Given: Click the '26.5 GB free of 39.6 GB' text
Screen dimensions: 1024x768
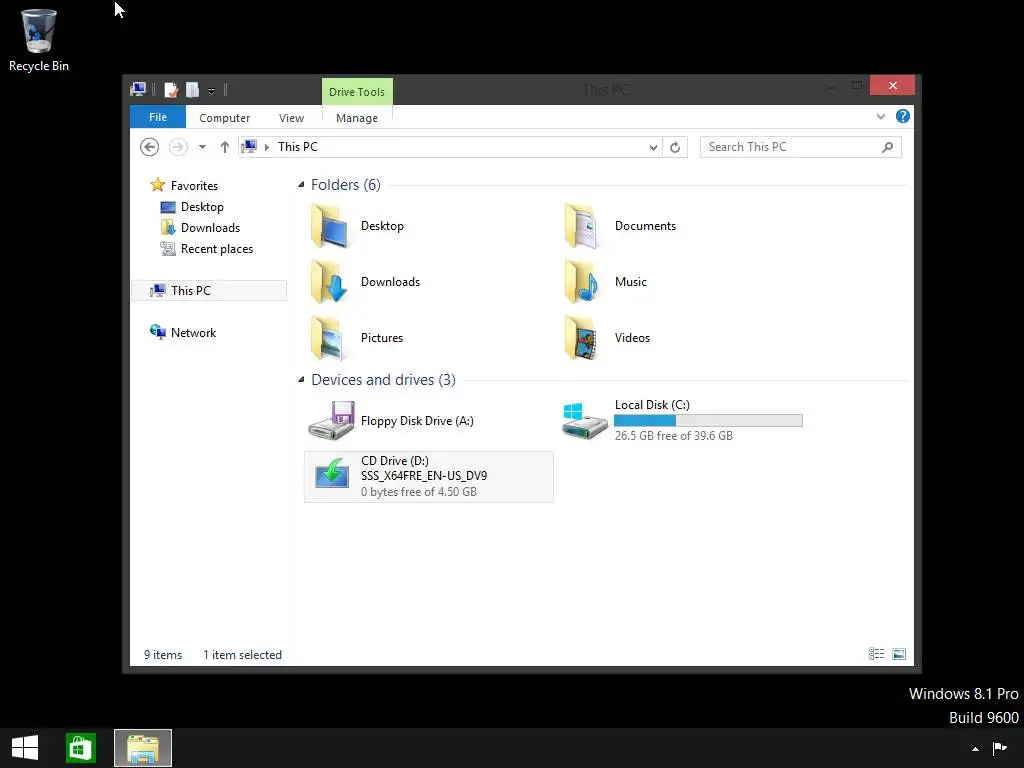Looking at the screenshot, I should pyautogui.click(x=673, y=436).
